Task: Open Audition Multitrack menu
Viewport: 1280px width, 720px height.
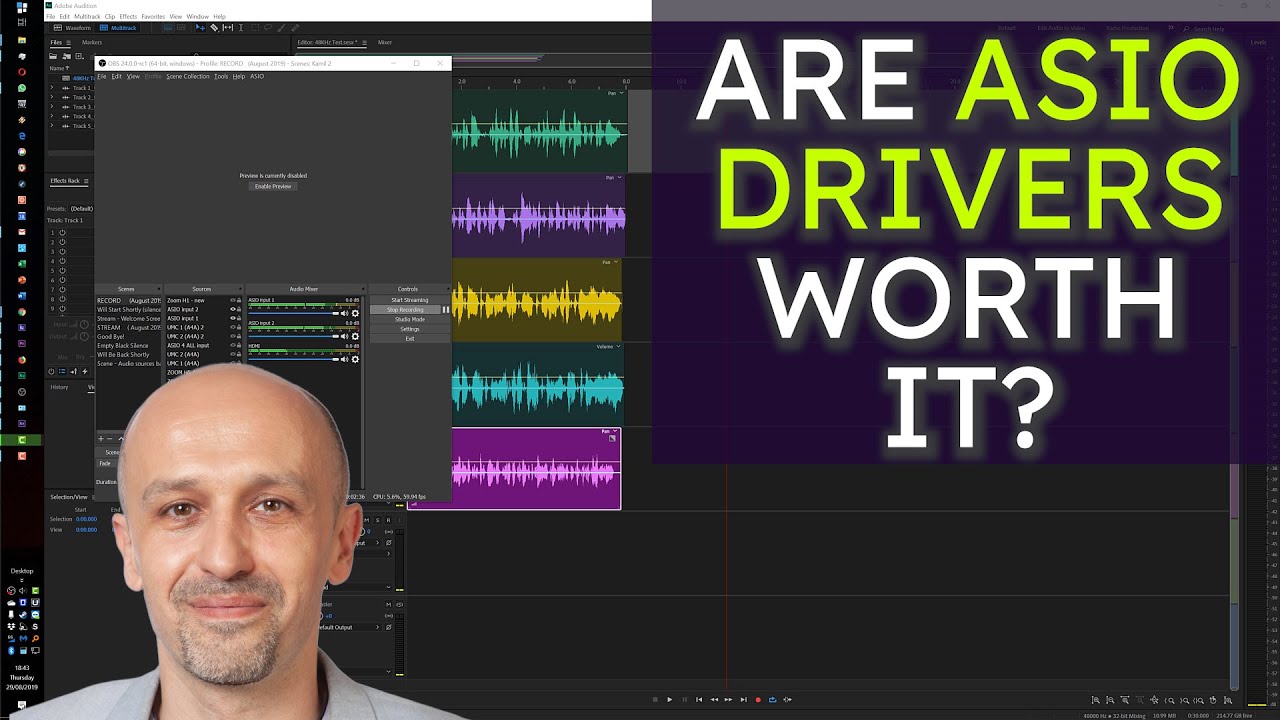Action: coord(87,16)
